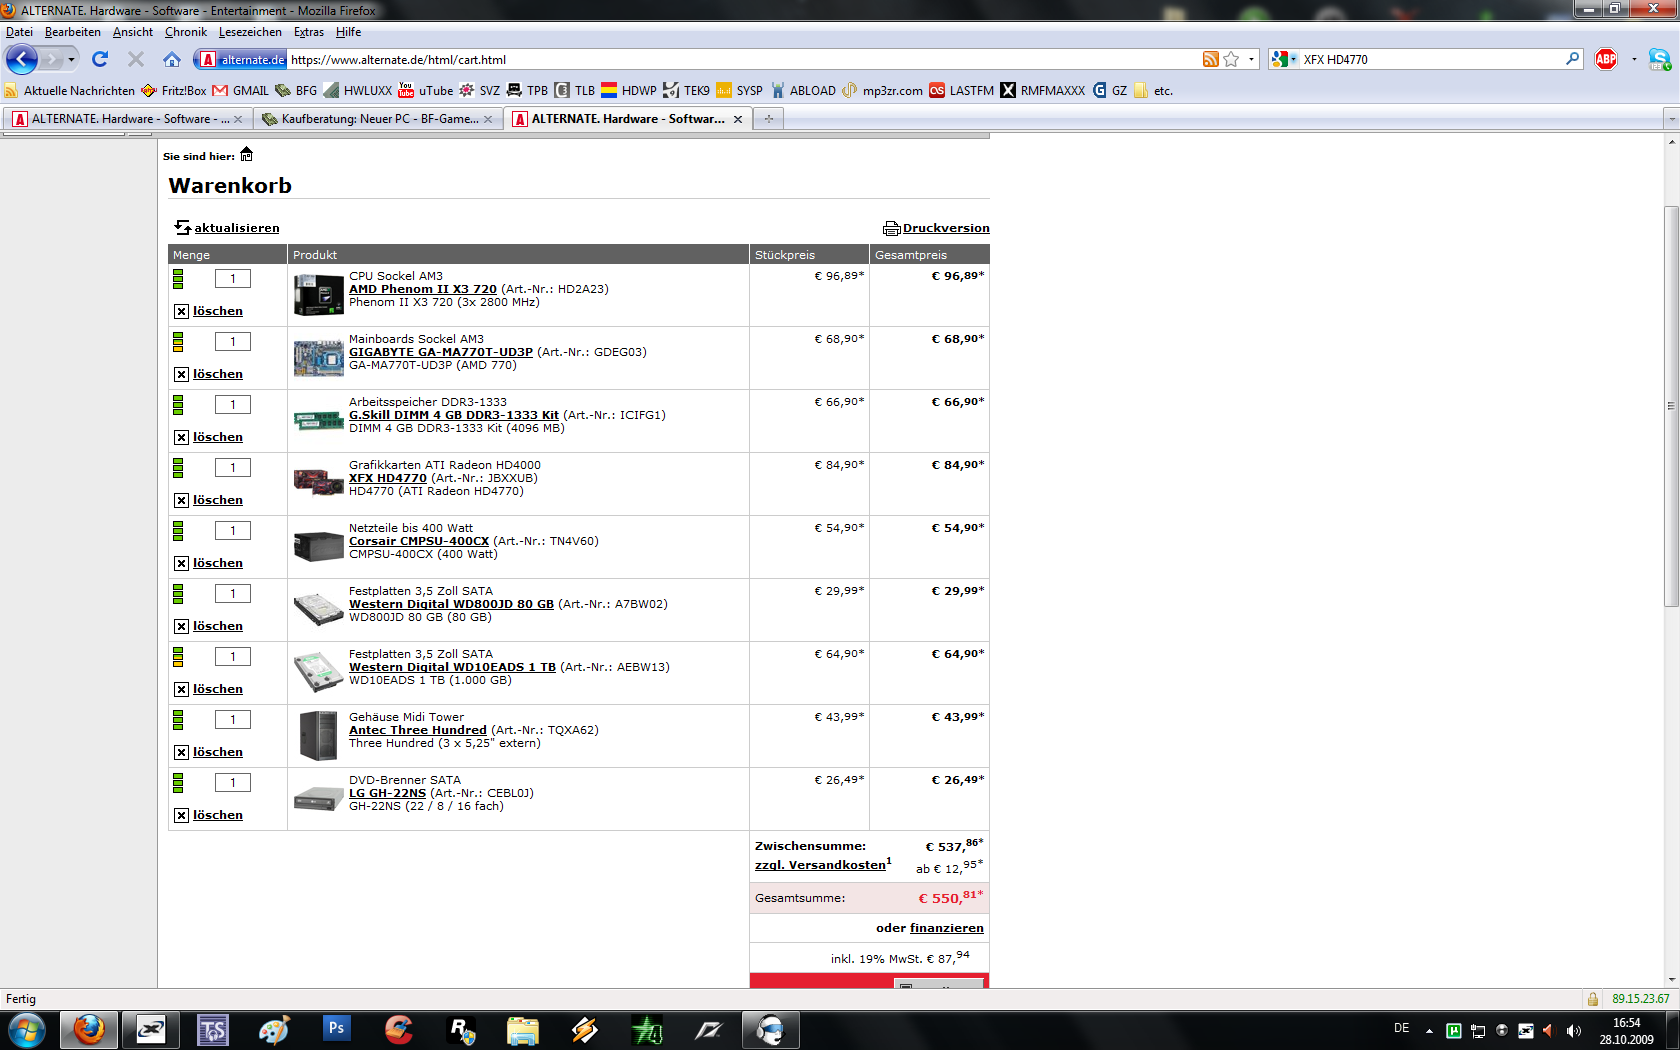This screenshot has width=1680, height=1050.
Task: Click the aktualisieren link
Action: 237,228
